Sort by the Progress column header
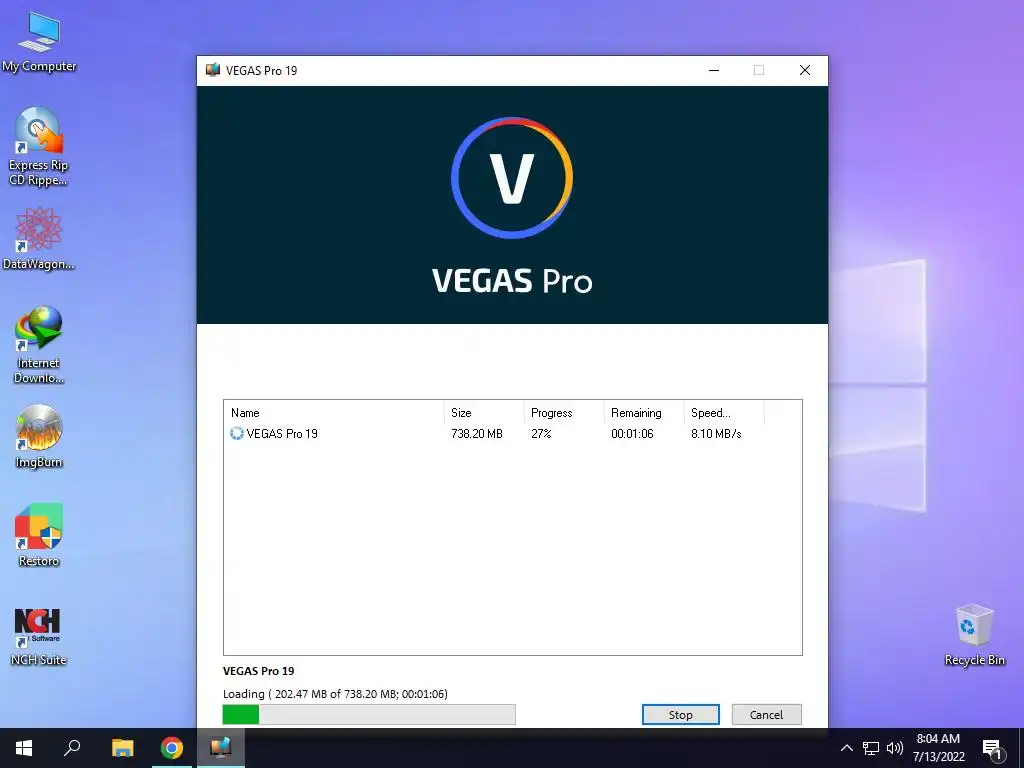This screenshot has height=768, width=1024. (564, 413)
